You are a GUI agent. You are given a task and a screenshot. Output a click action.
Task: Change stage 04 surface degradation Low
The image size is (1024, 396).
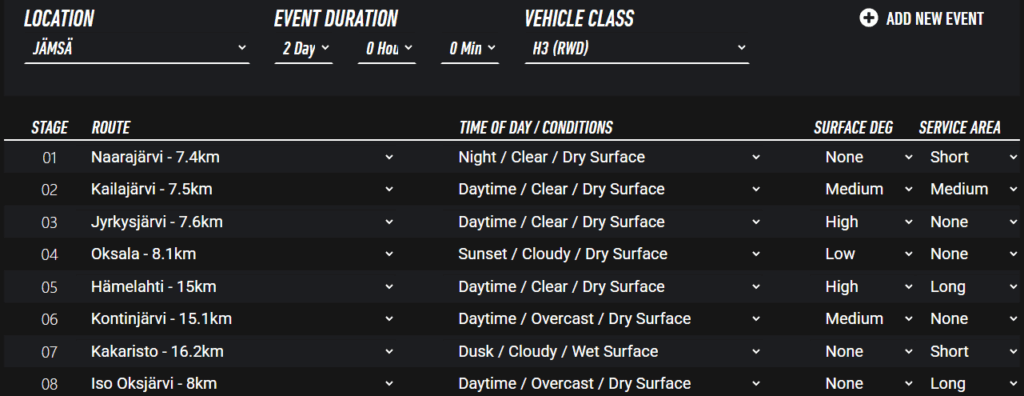point(869,254)
